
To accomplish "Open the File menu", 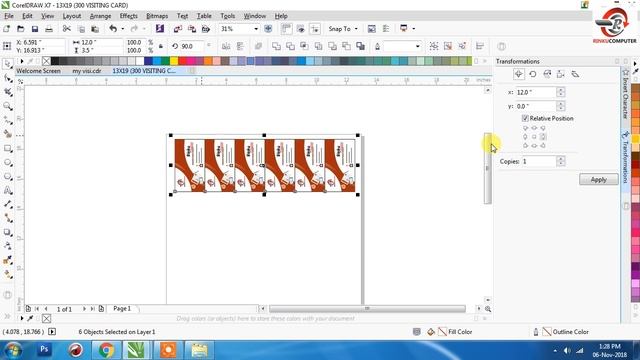I will click(x=9, y=16).
